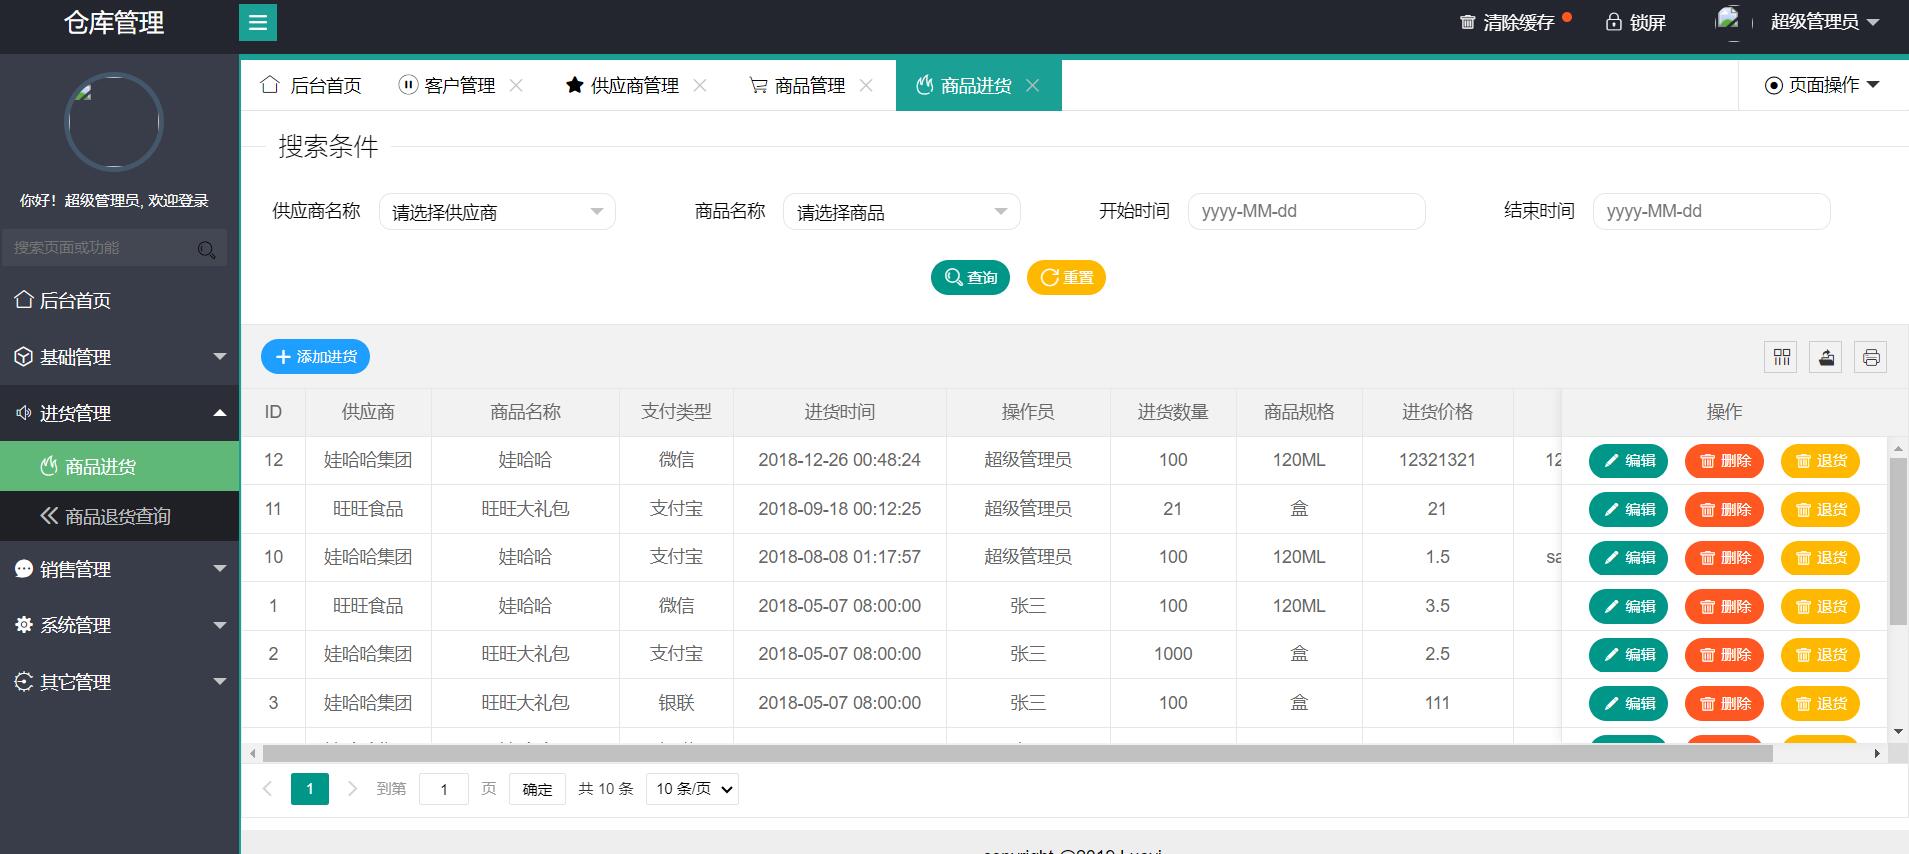This screenshot has height=854, width=1909.
Task: Delete the row with ID 12
Action: [x=1724, y=461]
